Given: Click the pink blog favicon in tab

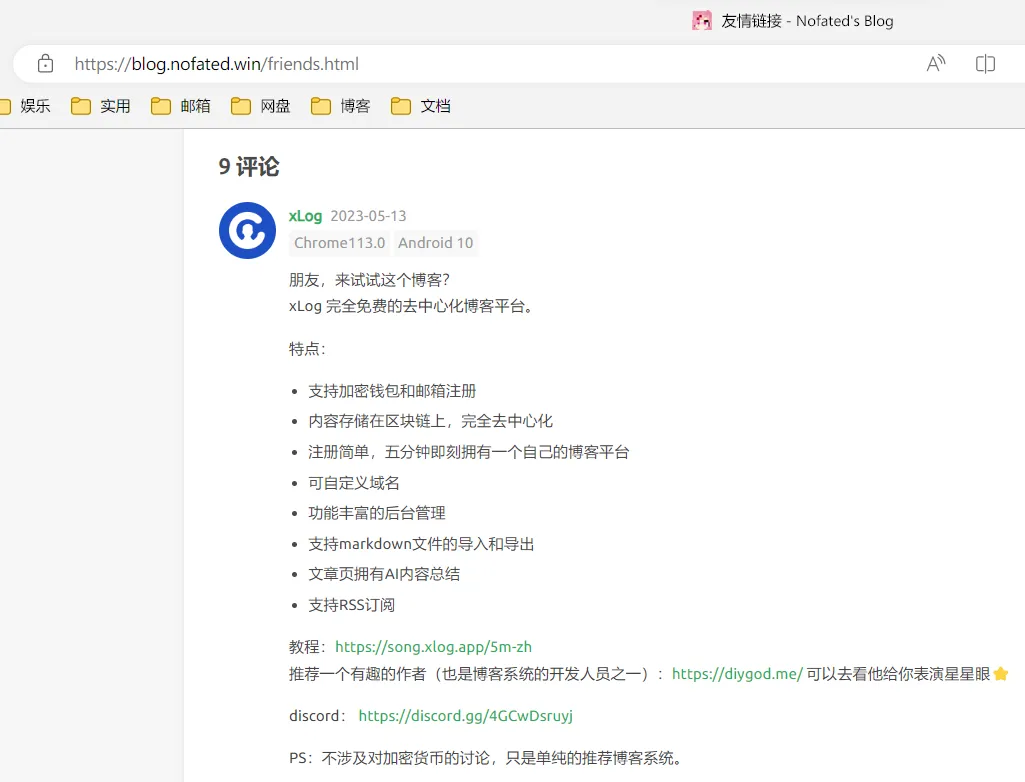Looking at the screenshot, I should (x=702, y=20).
